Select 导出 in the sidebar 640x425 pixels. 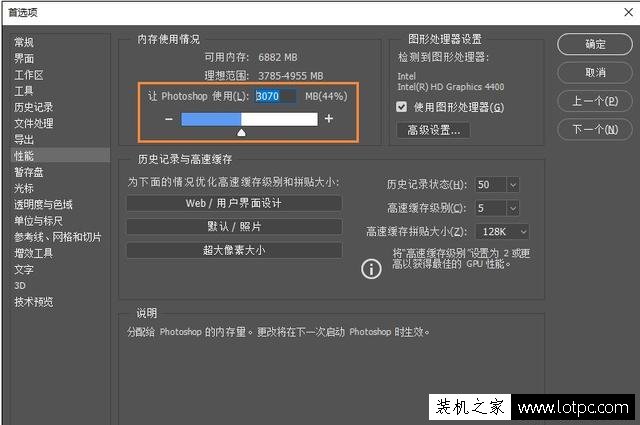(24, 140)
